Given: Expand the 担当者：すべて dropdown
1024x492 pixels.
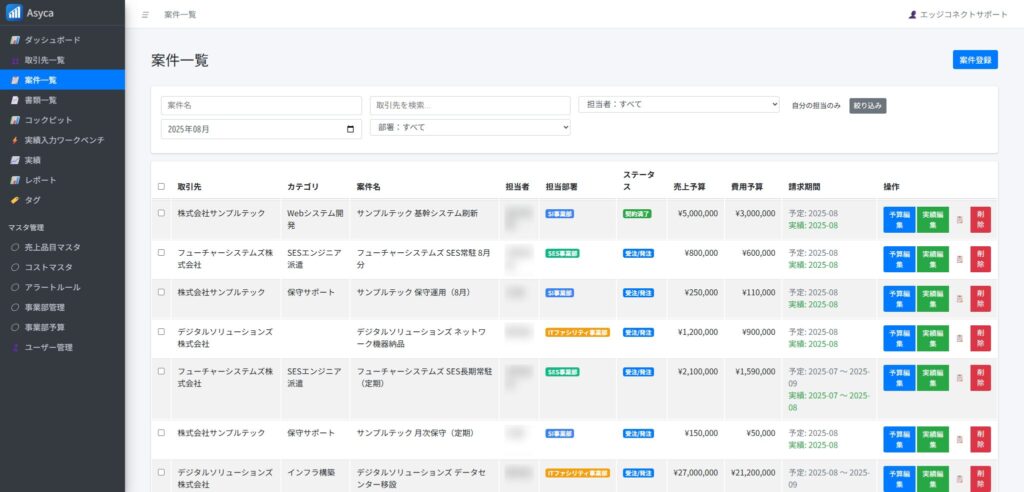Looking at the screenshot, I should (678, 104).
